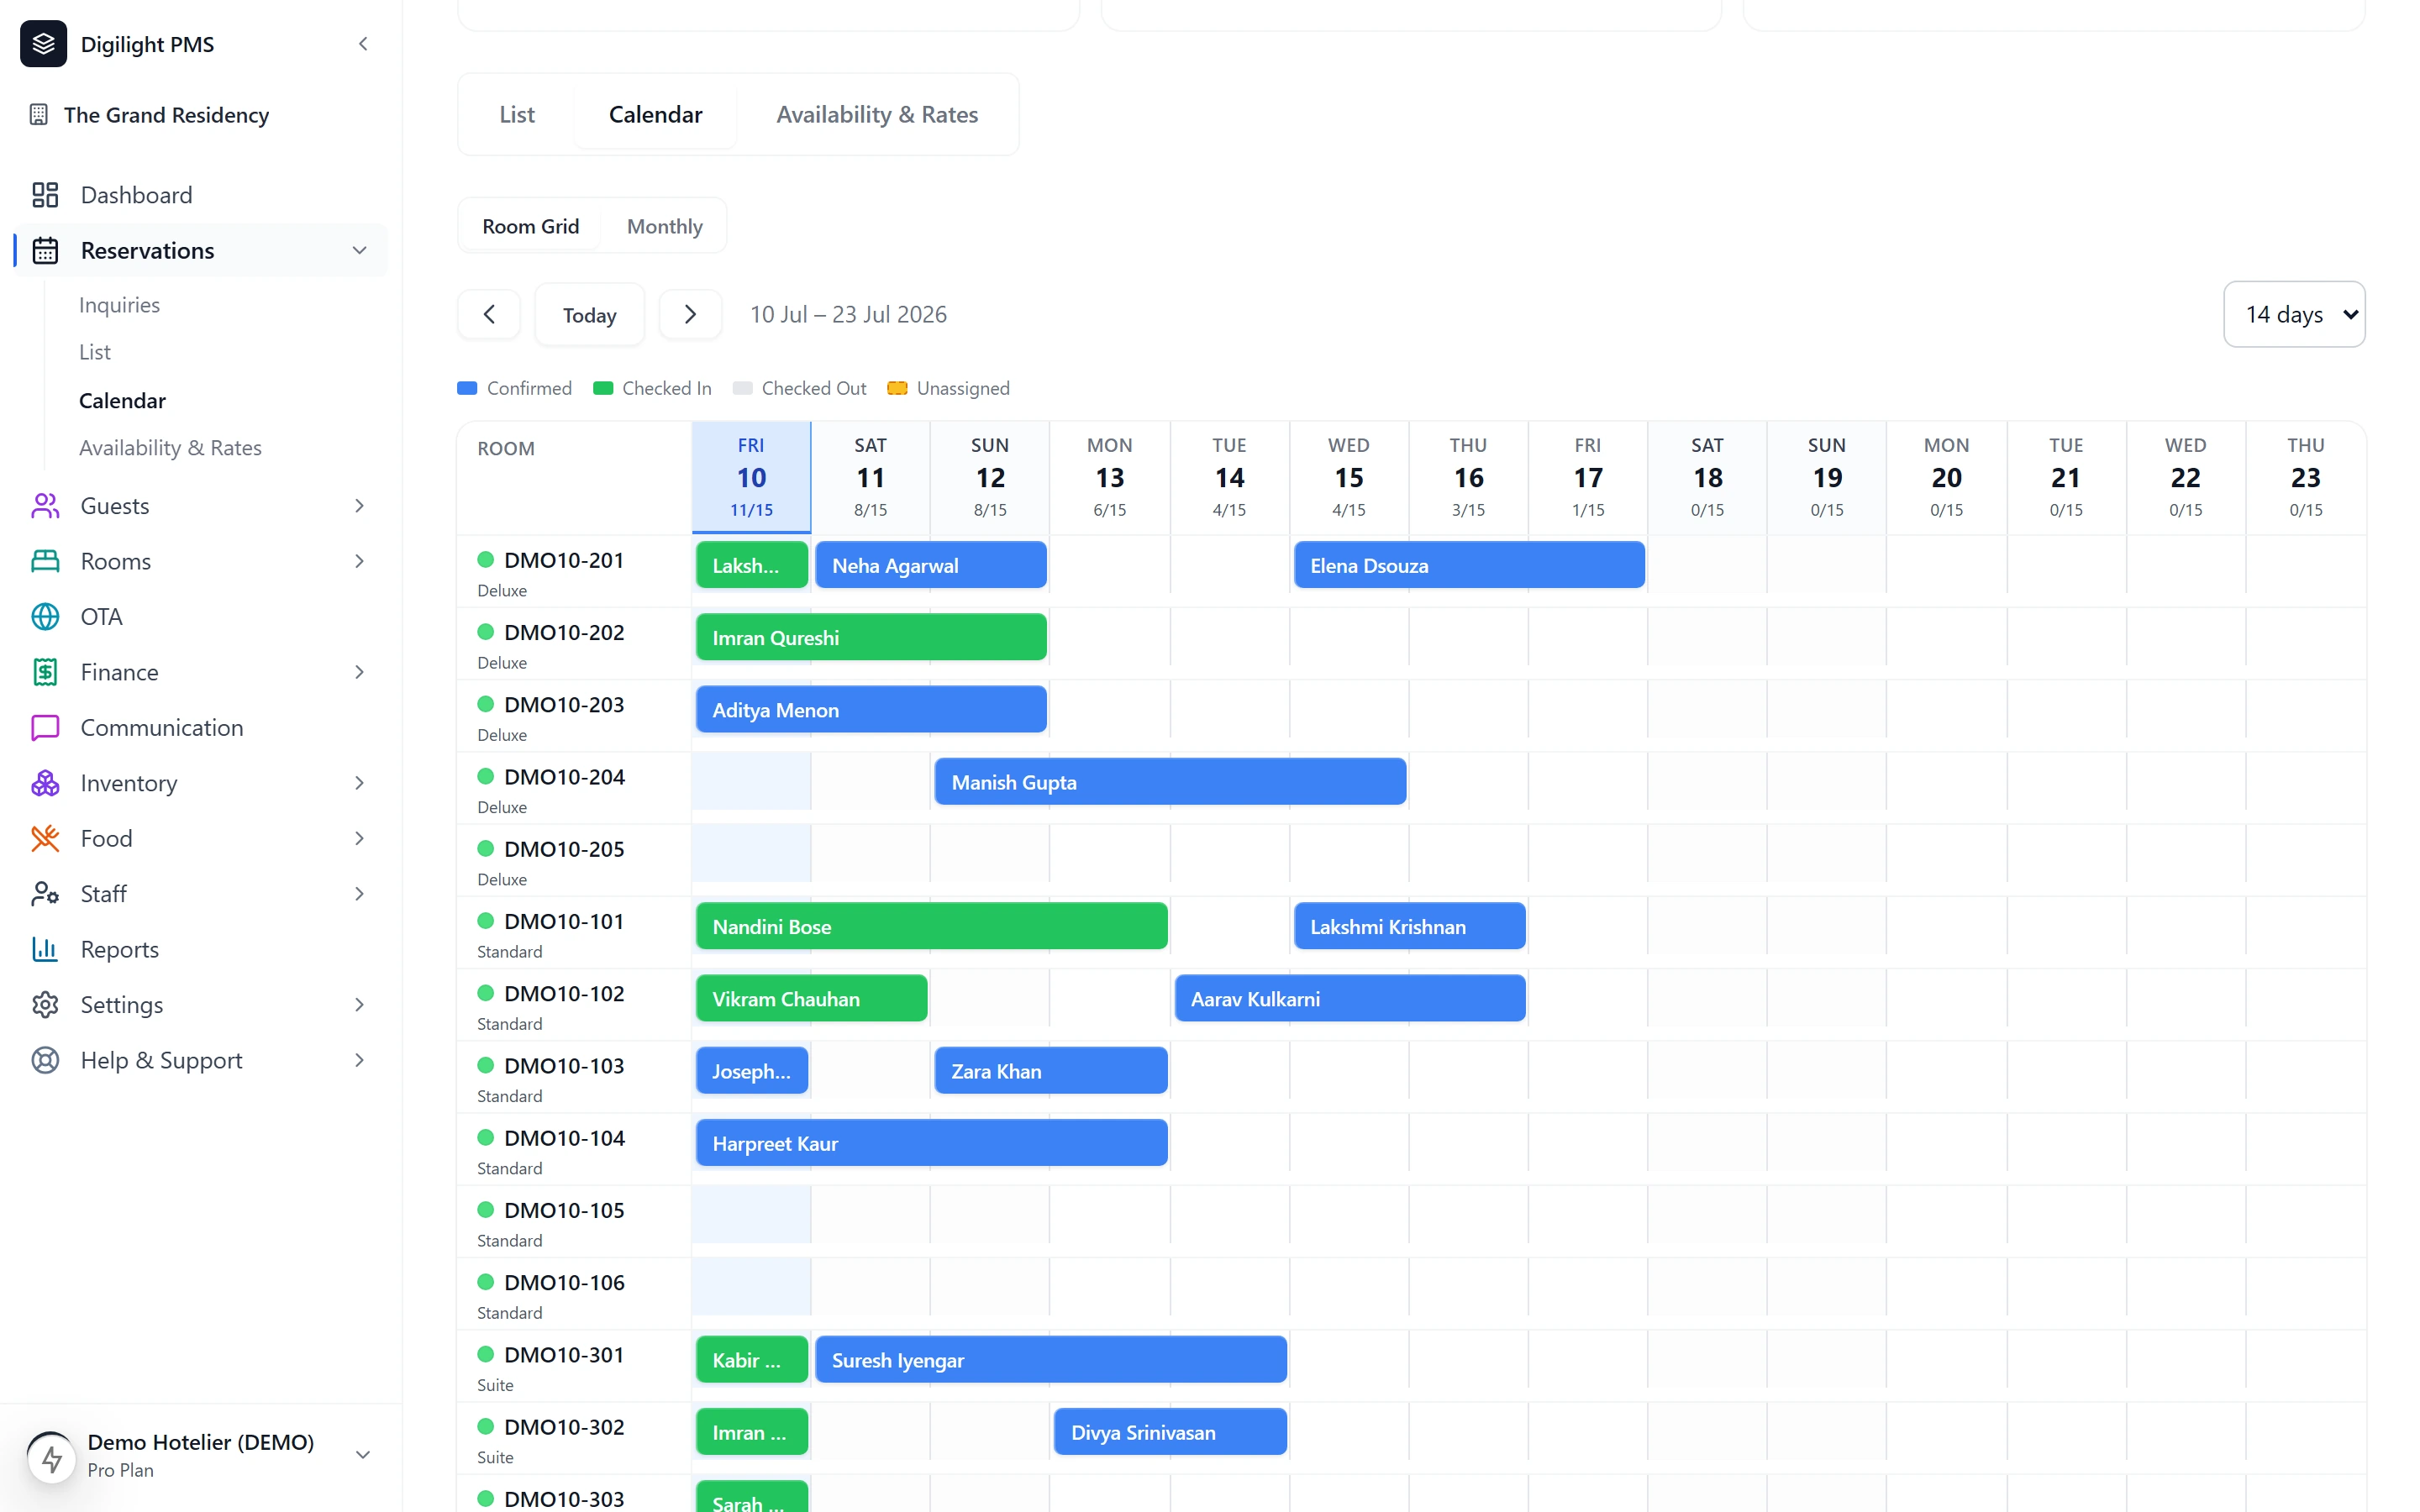Switch to Monthly view
This screenshot has height=1512, width=2420.
pyautogui.click(x=665, y=227)
